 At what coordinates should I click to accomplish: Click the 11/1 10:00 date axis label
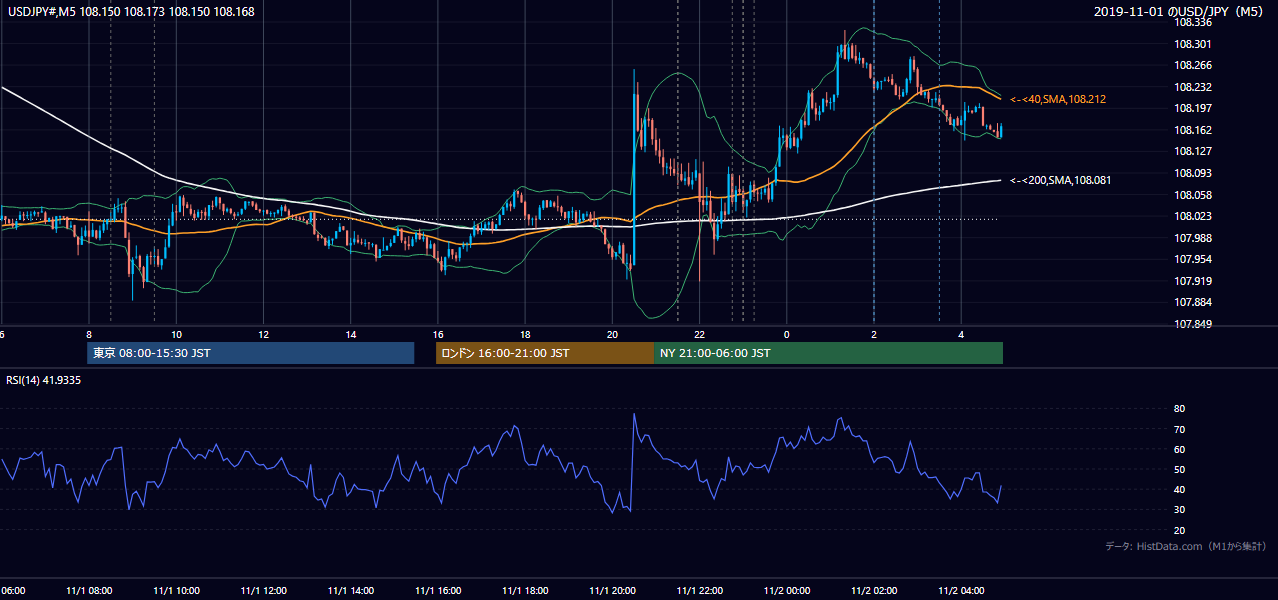[x=175, y=591]
